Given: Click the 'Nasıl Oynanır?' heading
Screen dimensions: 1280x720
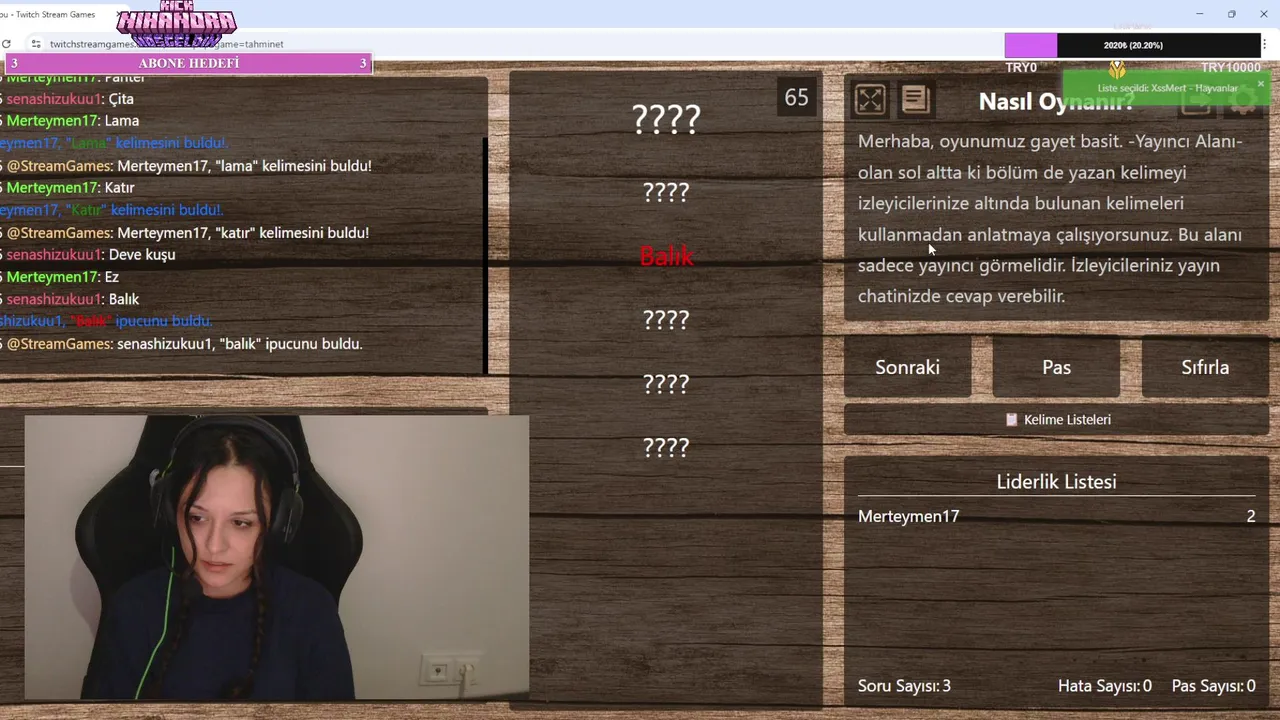Looking at the screenshot, I should point(1056,101).
